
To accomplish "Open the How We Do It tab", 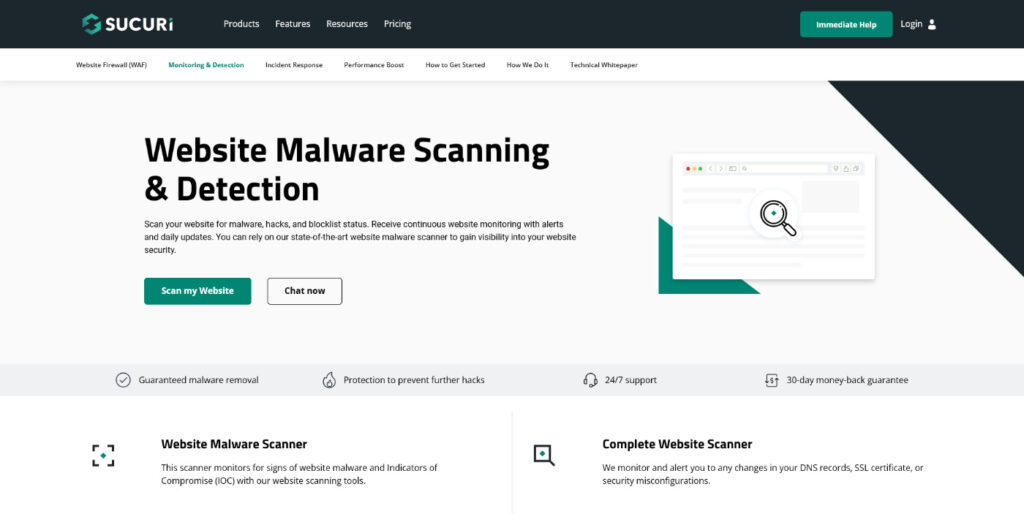I will [528, 65].
